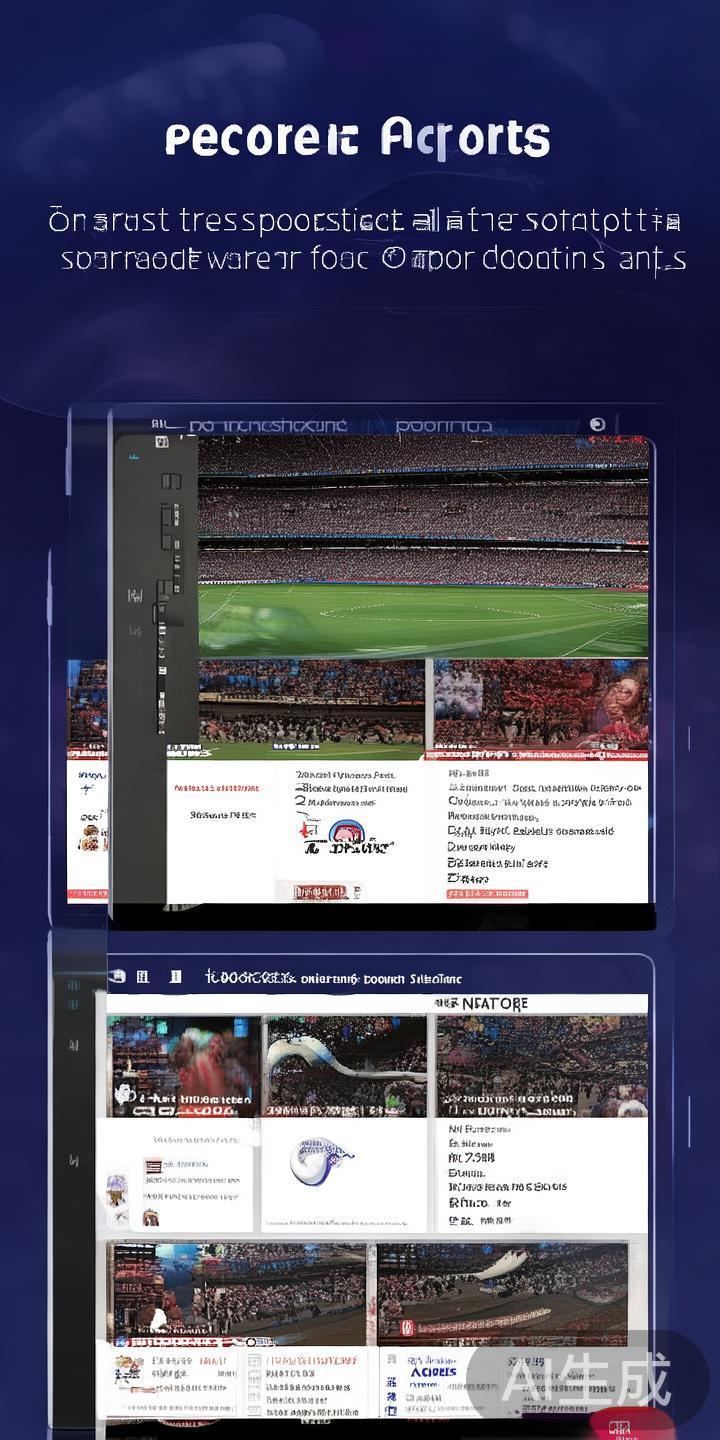Select the top title tab in first window

268,426
